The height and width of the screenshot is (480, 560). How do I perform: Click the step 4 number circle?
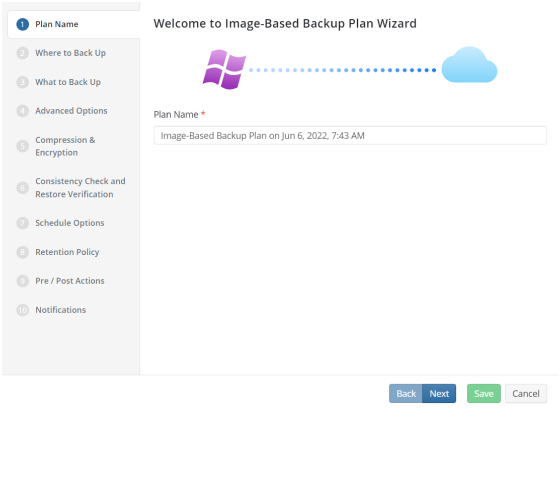pyautogui.click(x=22, y=111)
